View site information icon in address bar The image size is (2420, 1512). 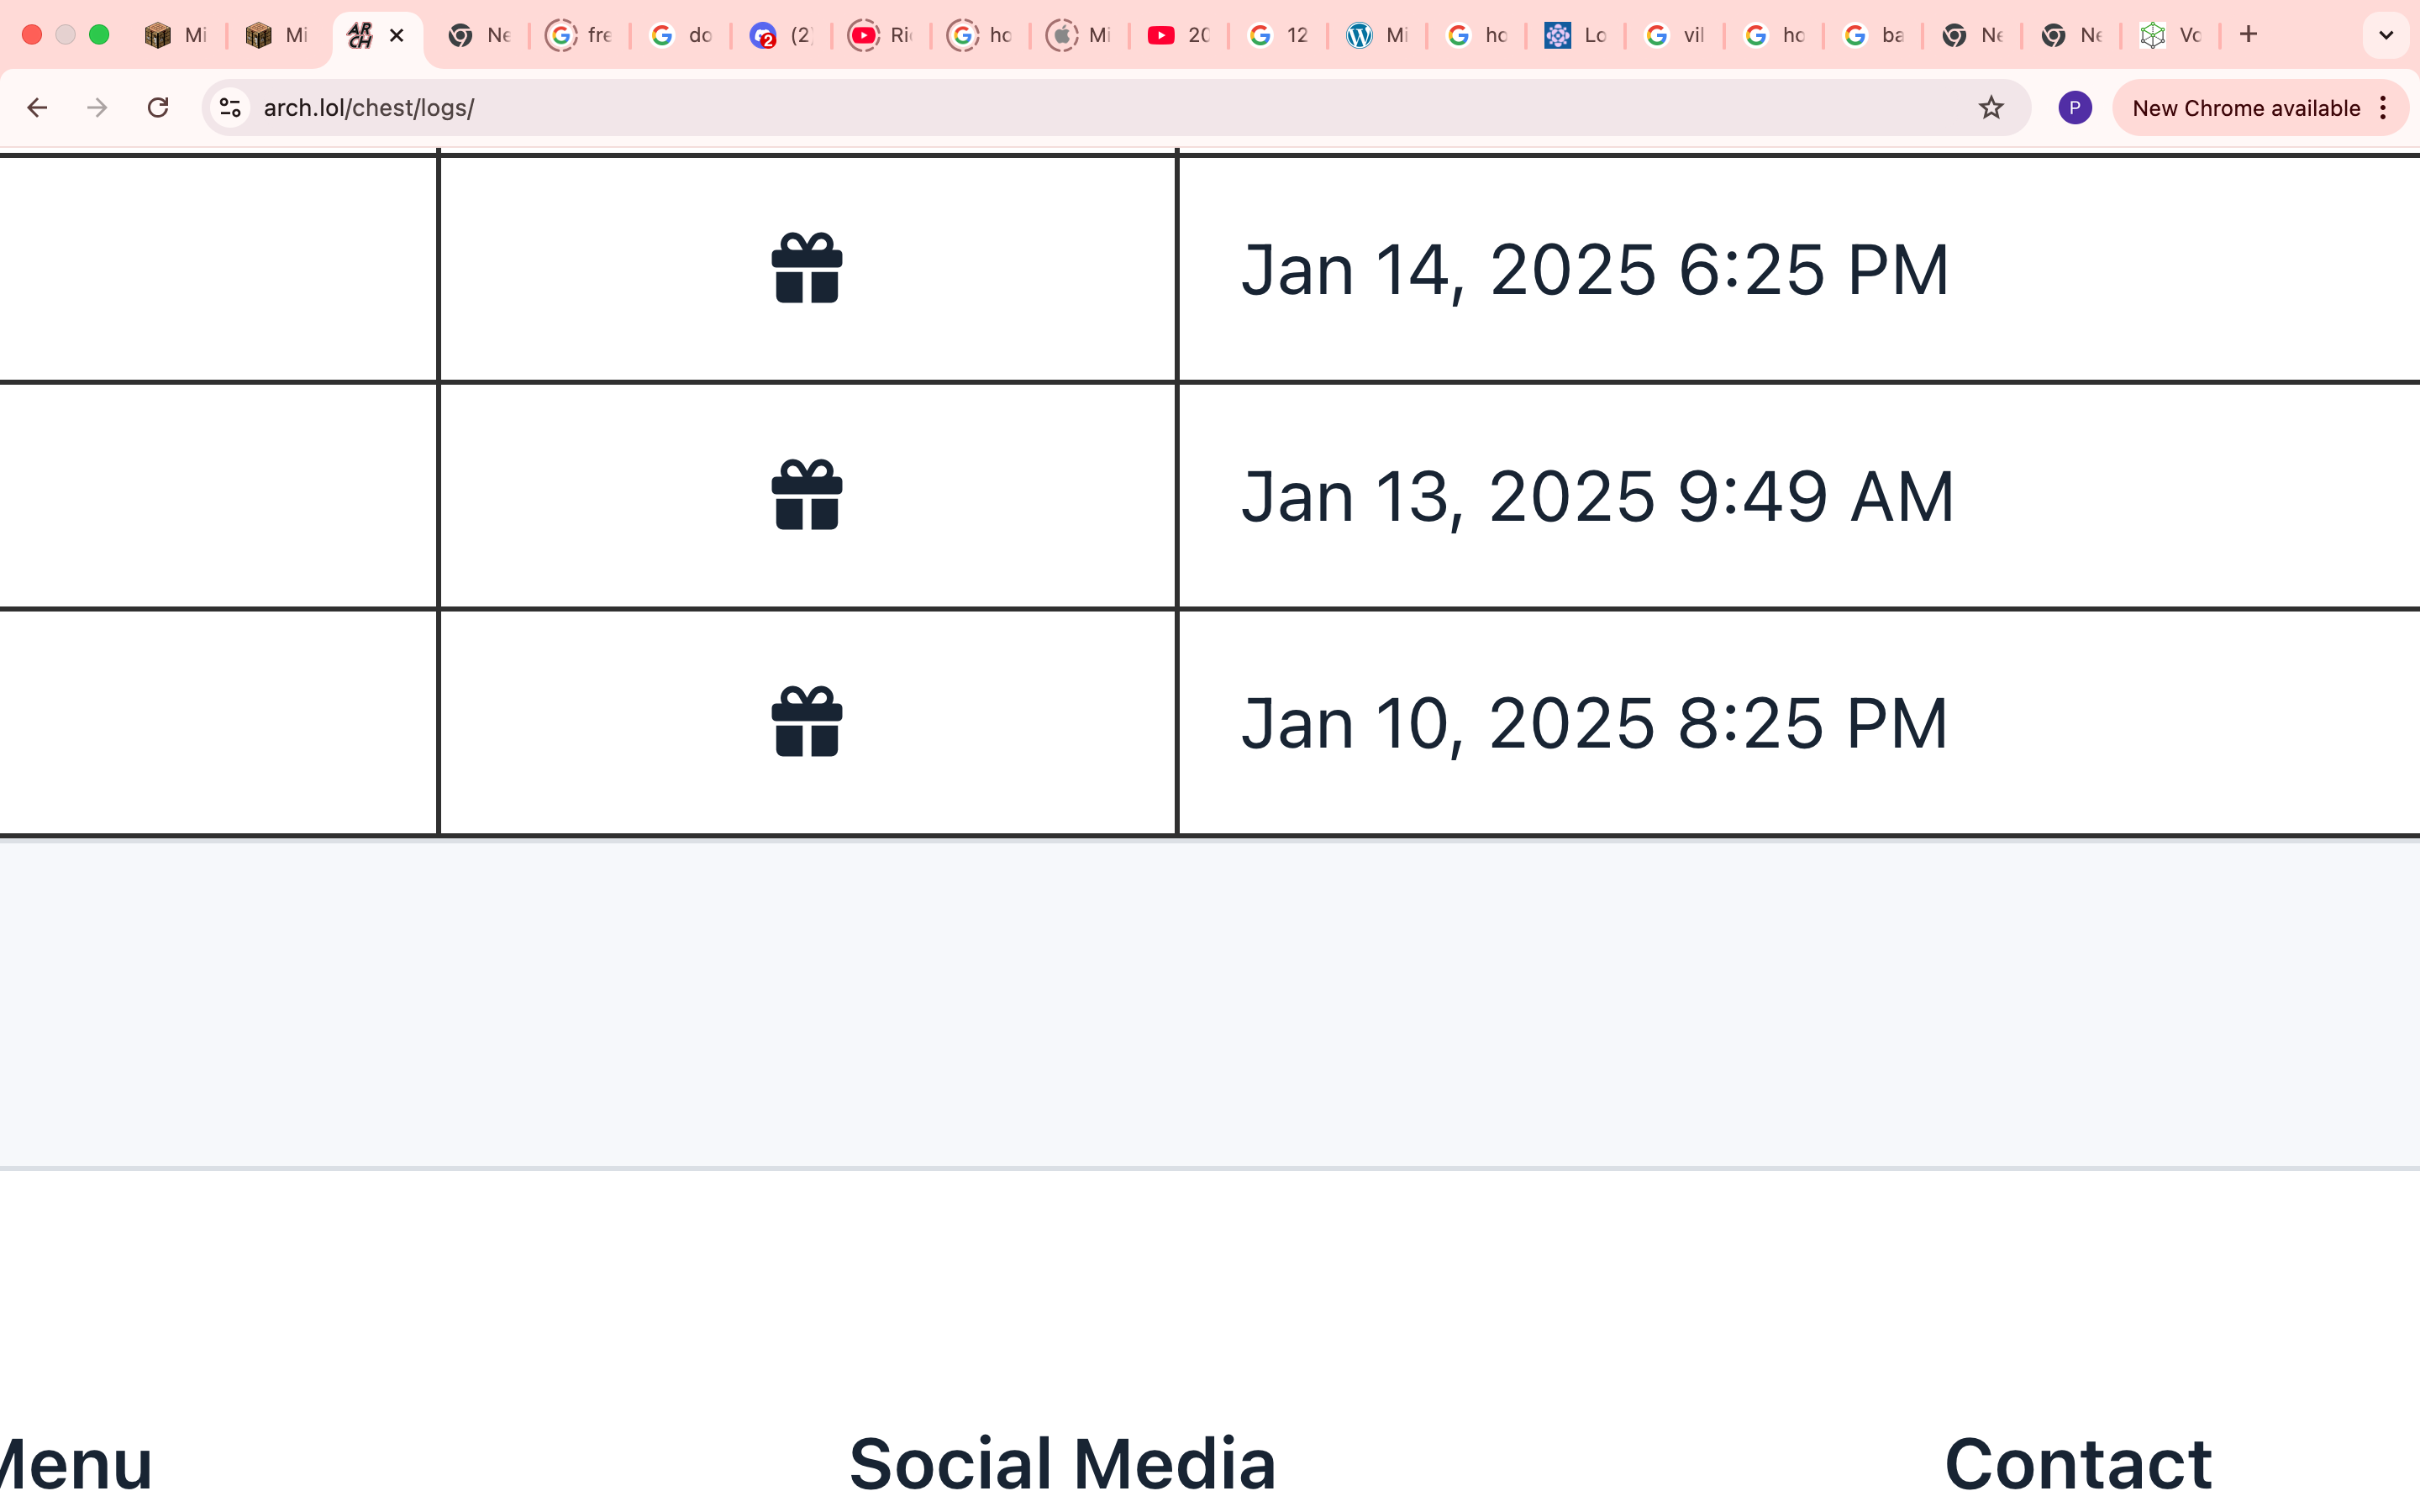point(231,108)
